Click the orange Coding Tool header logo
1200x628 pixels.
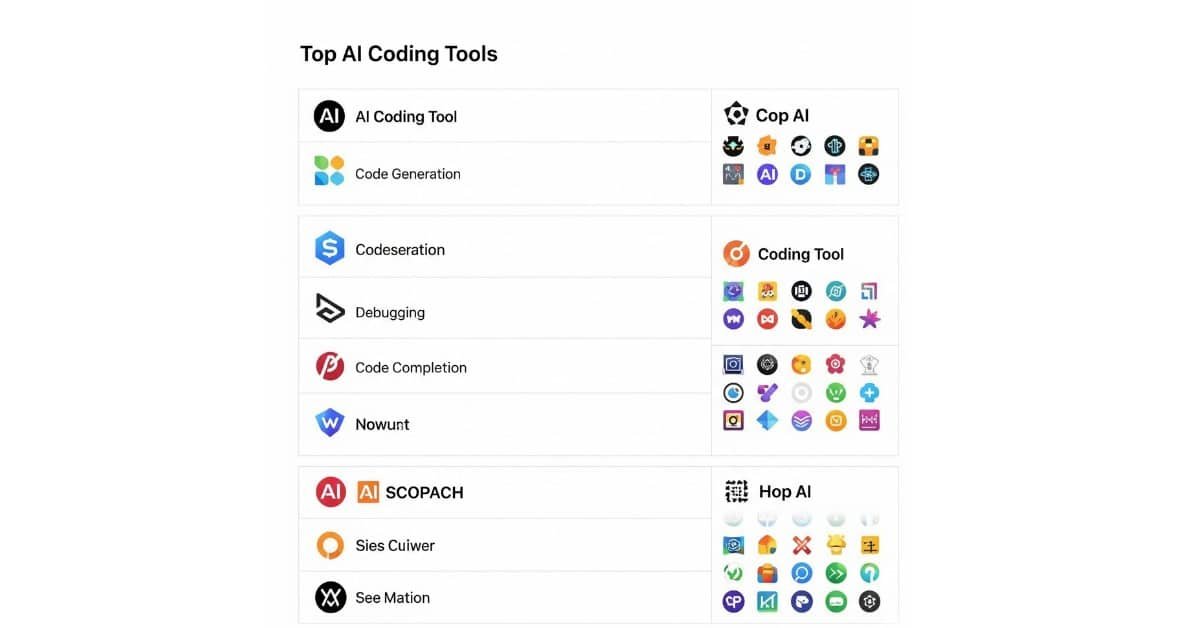point(736,253)
